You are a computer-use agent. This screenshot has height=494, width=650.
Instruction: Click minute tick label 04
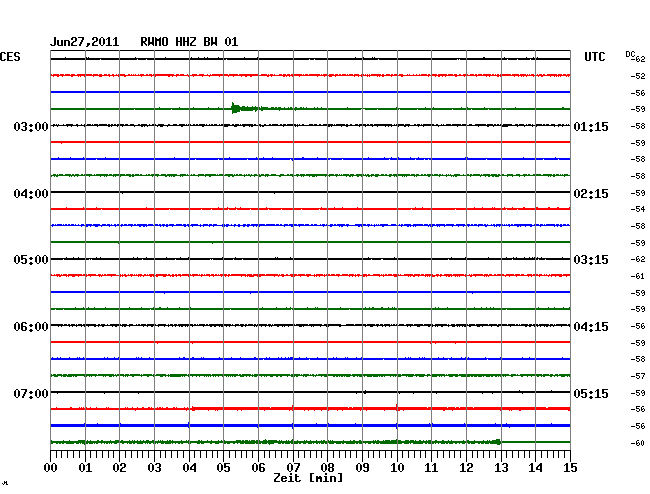point(189,467)
